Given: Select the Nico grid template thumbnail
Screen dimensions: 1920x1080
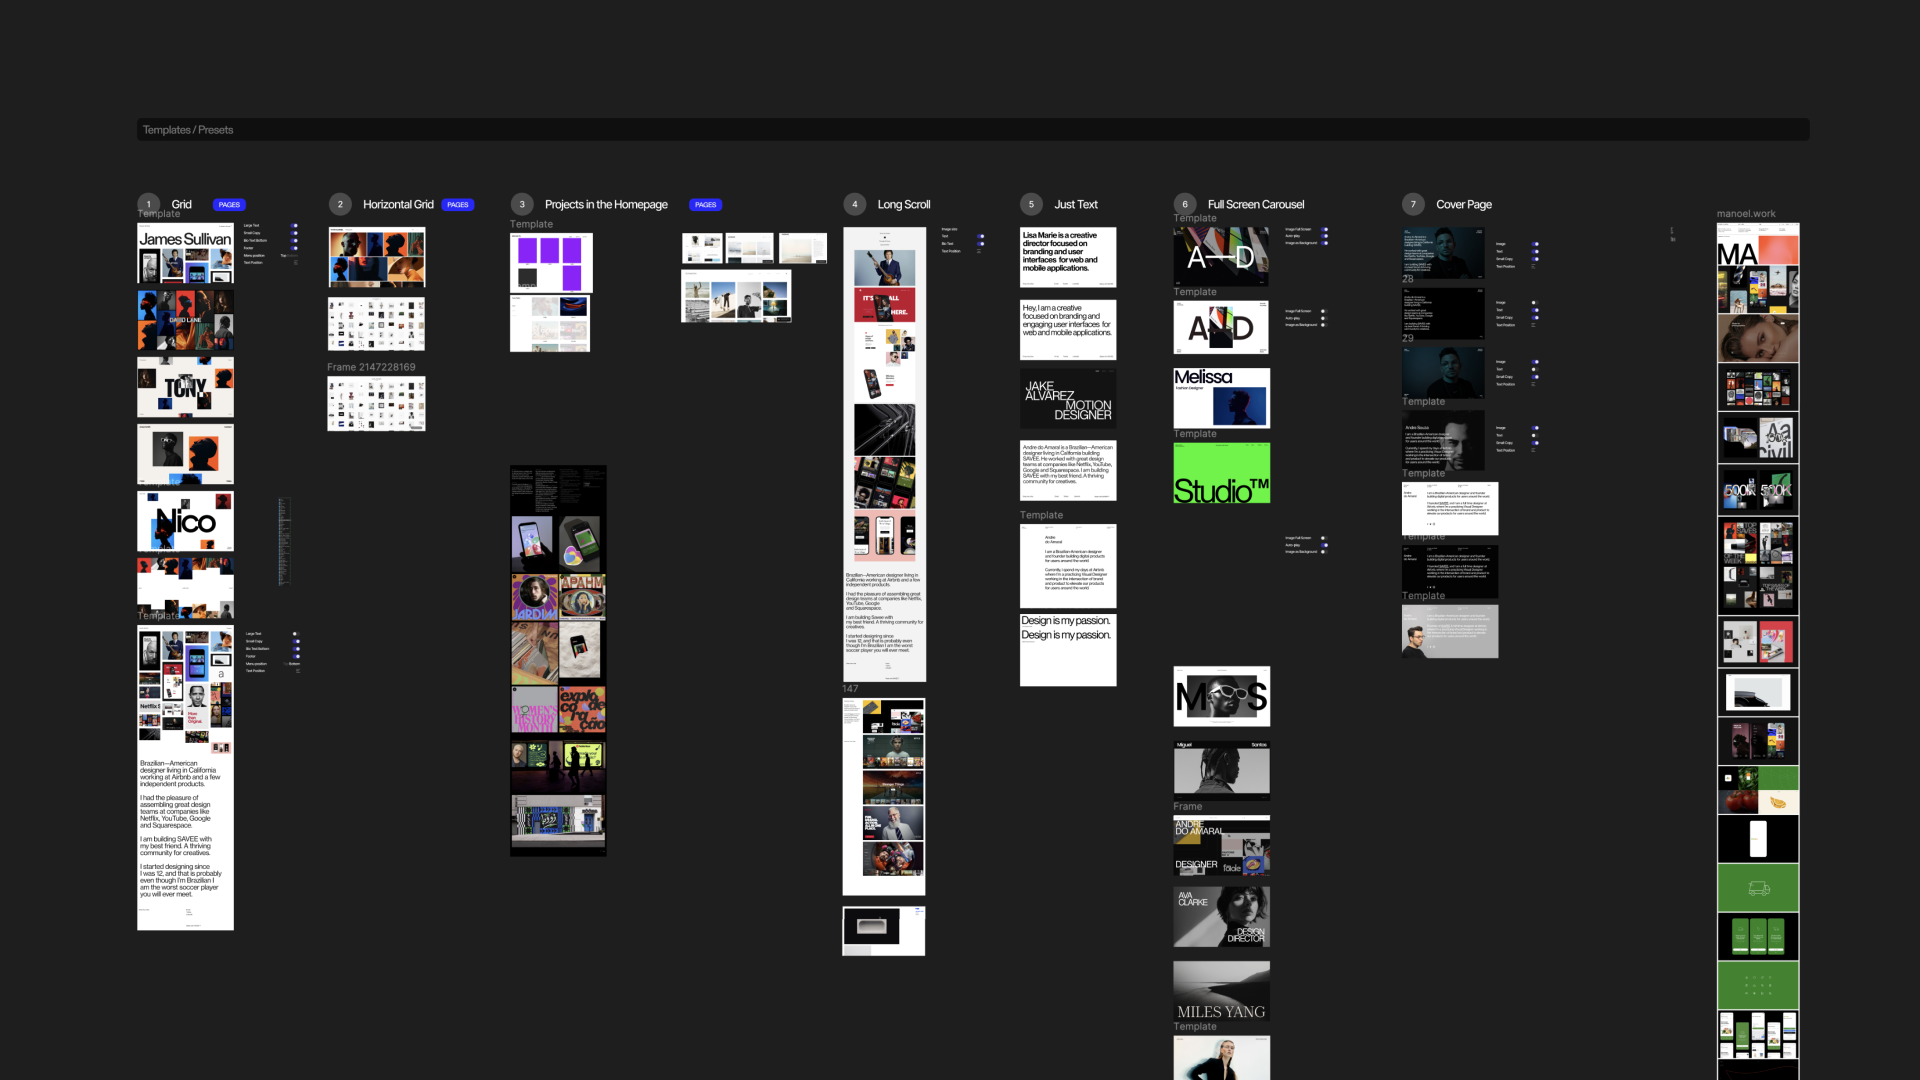Looking at the screenshot, I should (x=185, y=521).
